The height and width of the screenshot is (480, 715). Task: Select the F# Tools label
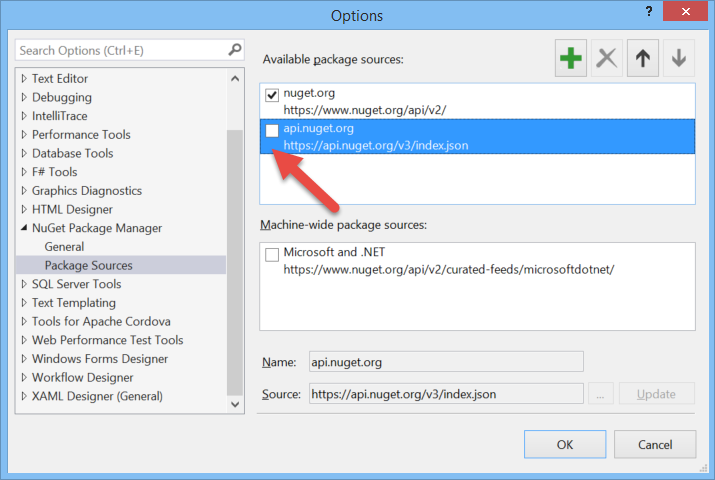54,172
